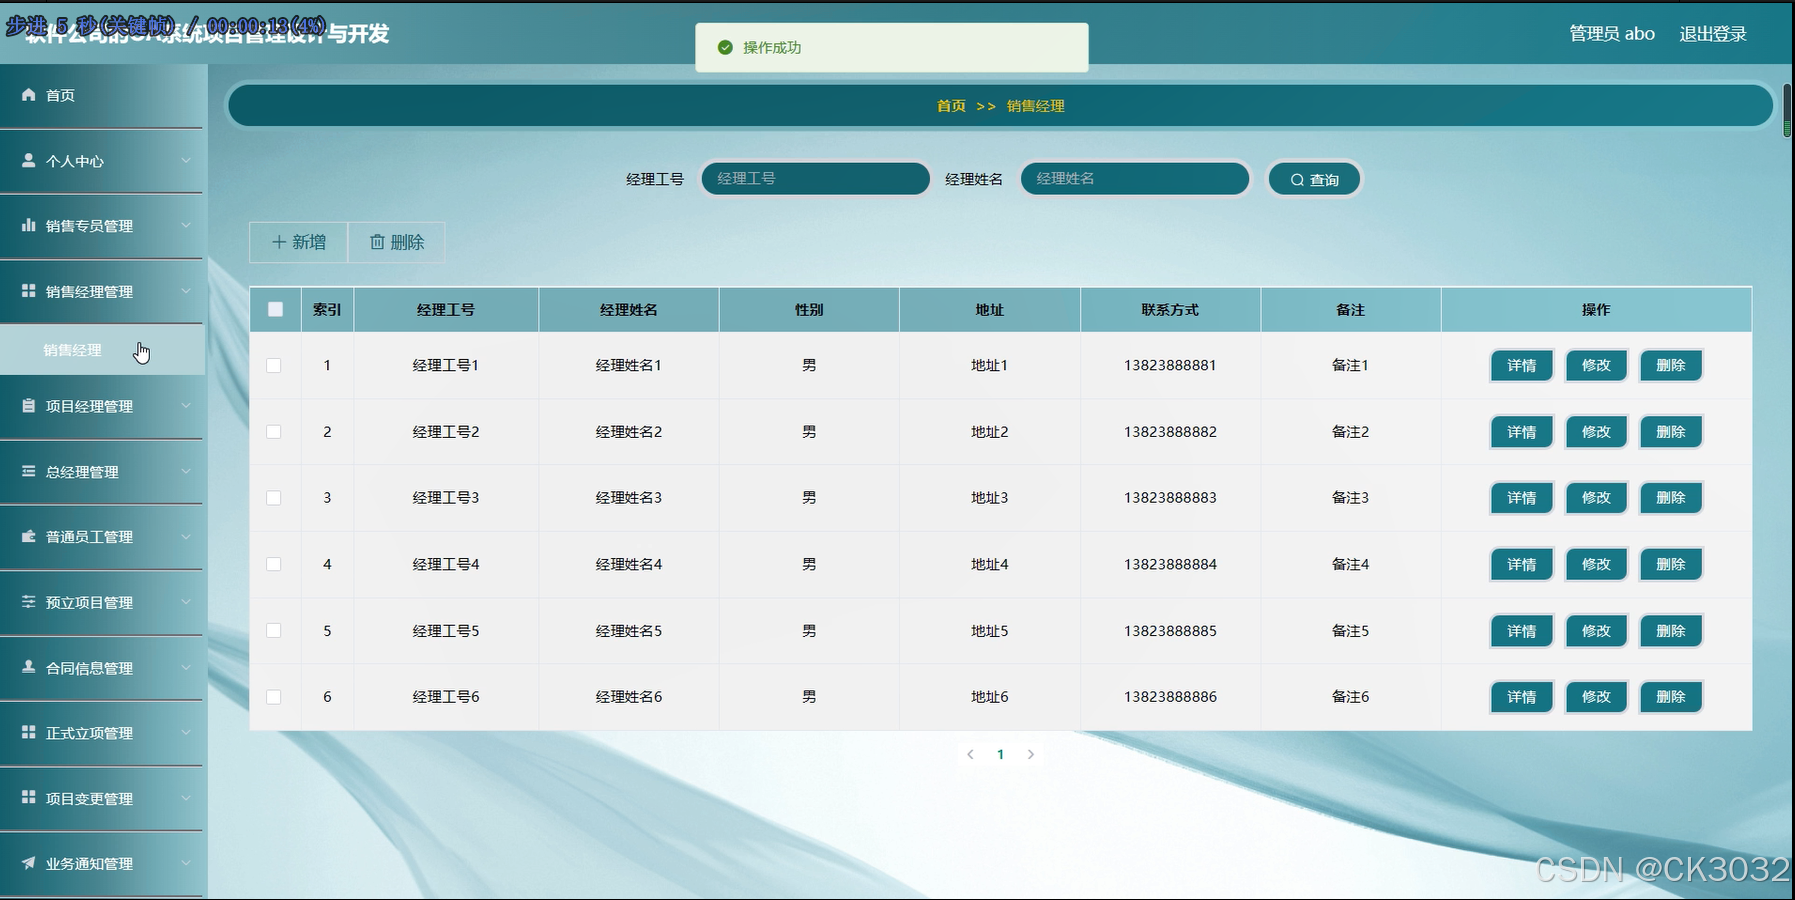Screen dimensions: 1795x900
Task: Check the select-all checkbox in table header
Action: [275, 310]
